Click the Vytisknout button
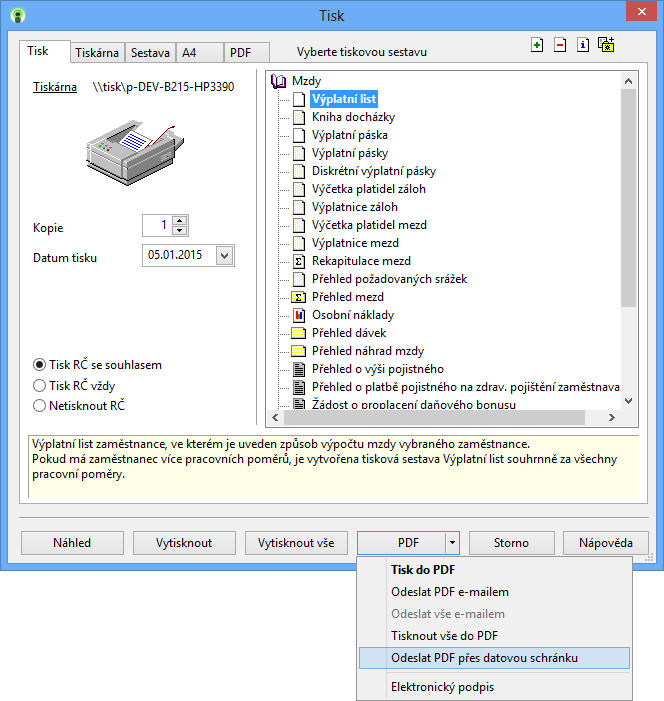 pyautogui.click(x=184, y=543)
